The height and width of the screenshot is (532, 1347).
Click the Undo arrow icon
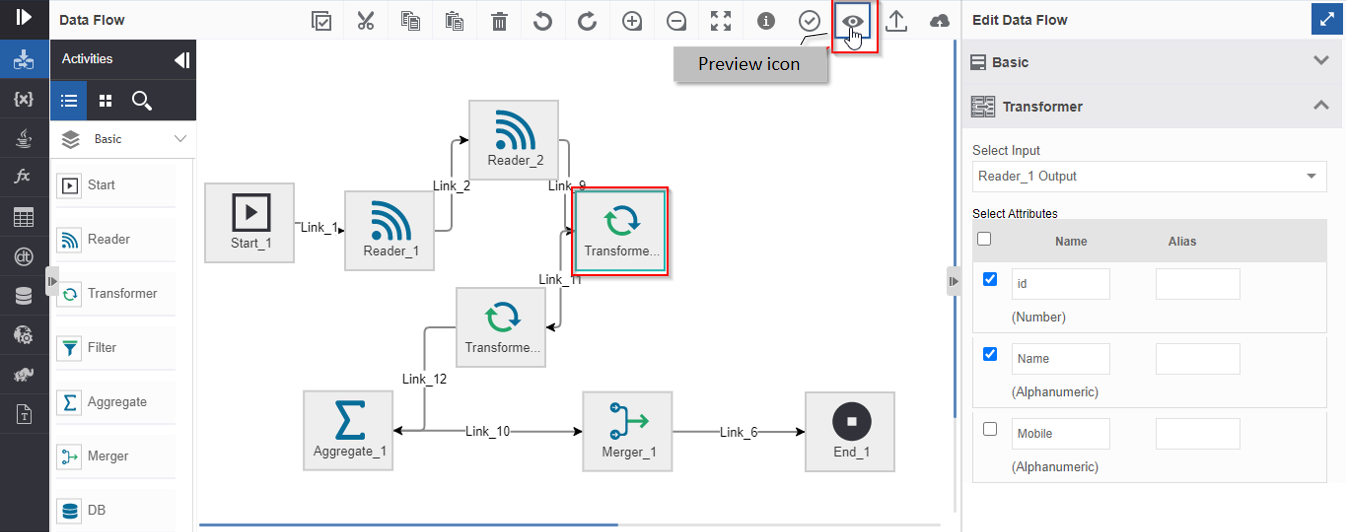(x=543, y=21)
